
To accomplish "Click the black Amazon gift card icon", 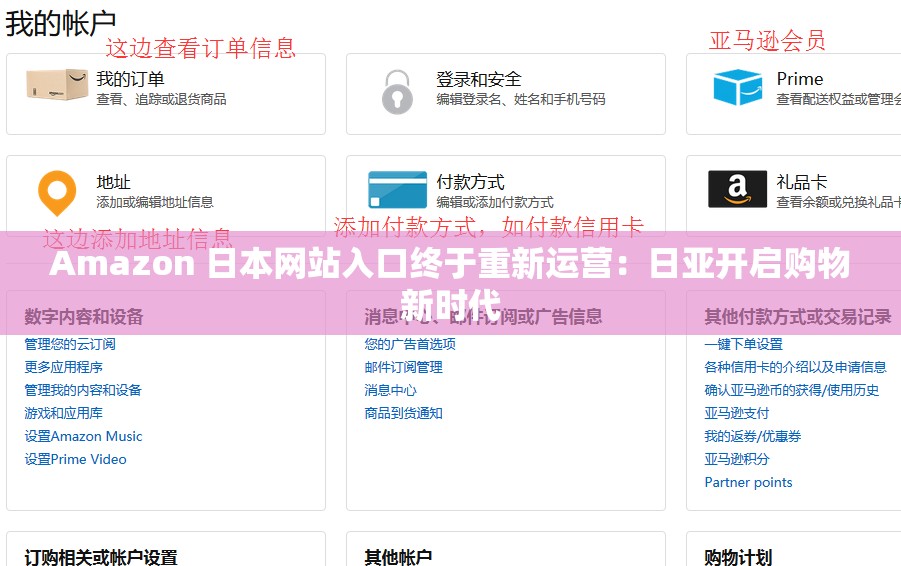I will (737, 188).
